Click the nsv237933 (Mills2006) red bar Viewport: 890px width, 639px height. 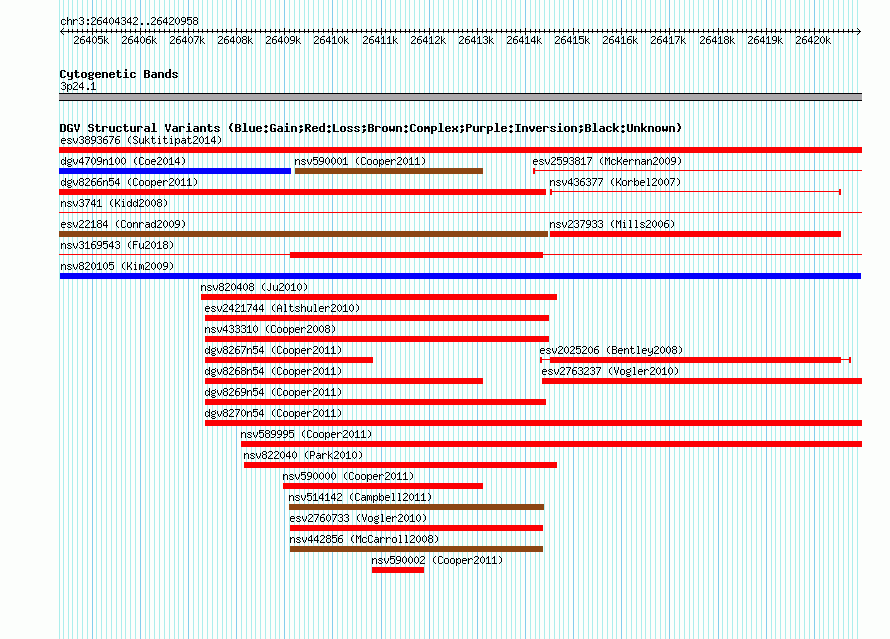point(695,234)
